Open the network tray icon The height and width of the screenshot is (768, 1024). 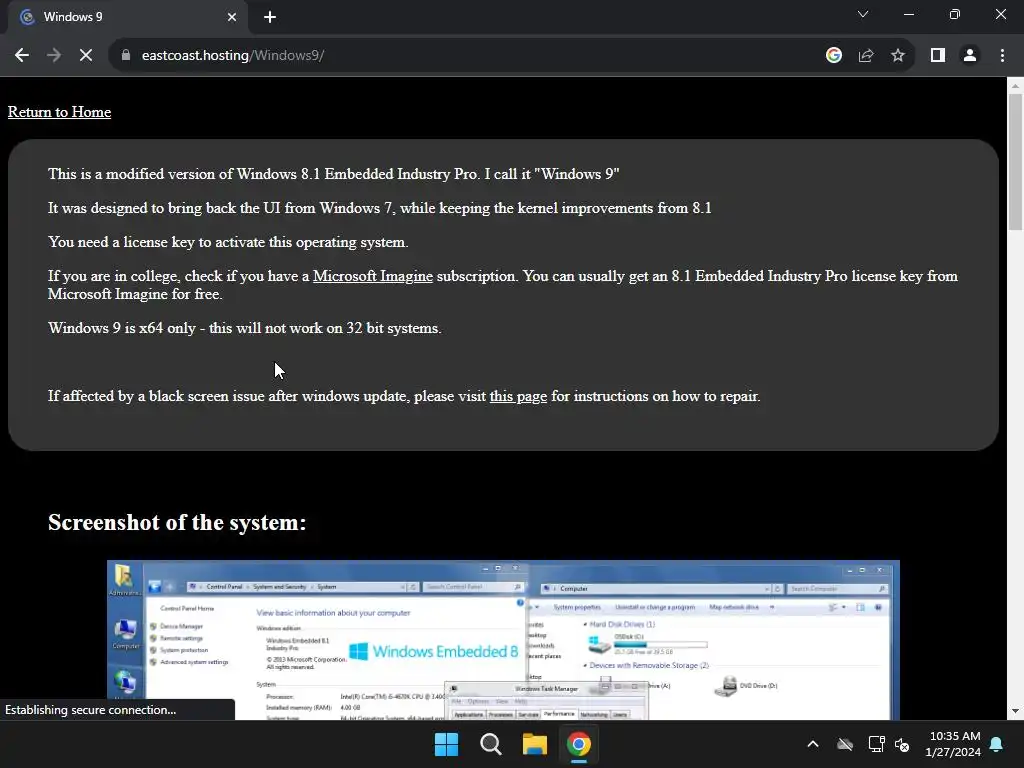click(876, 744)
